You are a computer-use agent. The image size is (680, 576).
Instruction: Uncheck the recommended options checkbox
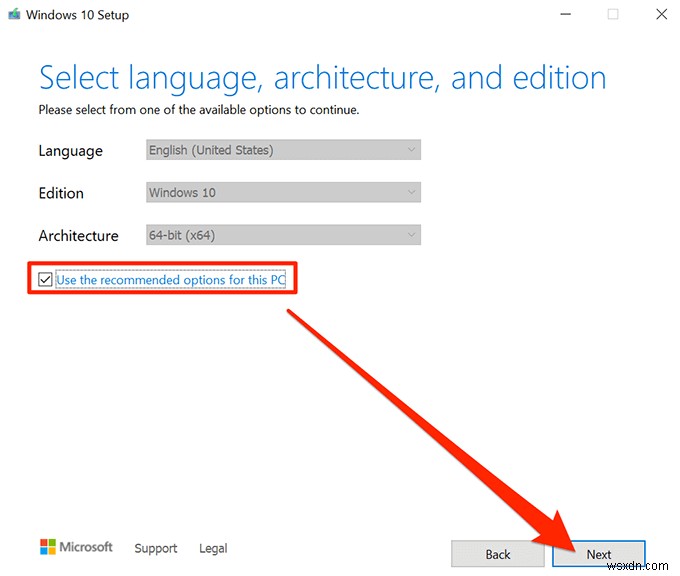[x=45, y=280]
